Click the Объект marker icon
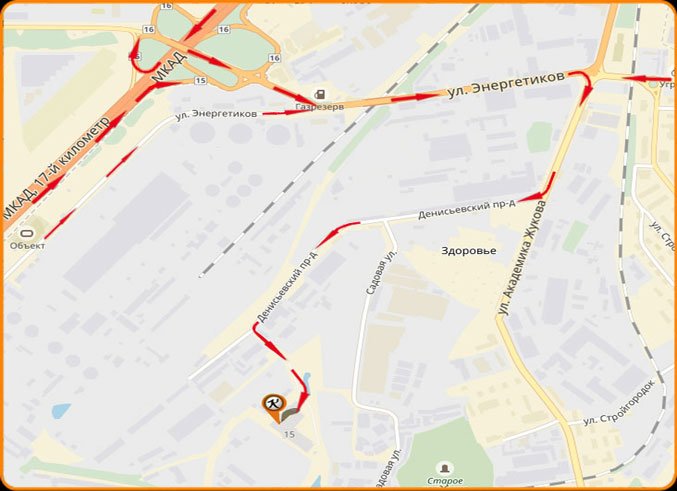 click(x=27, y=234)
